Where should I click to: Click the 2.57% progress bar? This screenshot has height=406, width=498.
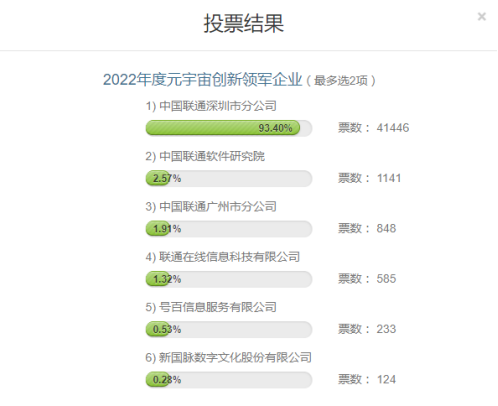tap(229, 178)
